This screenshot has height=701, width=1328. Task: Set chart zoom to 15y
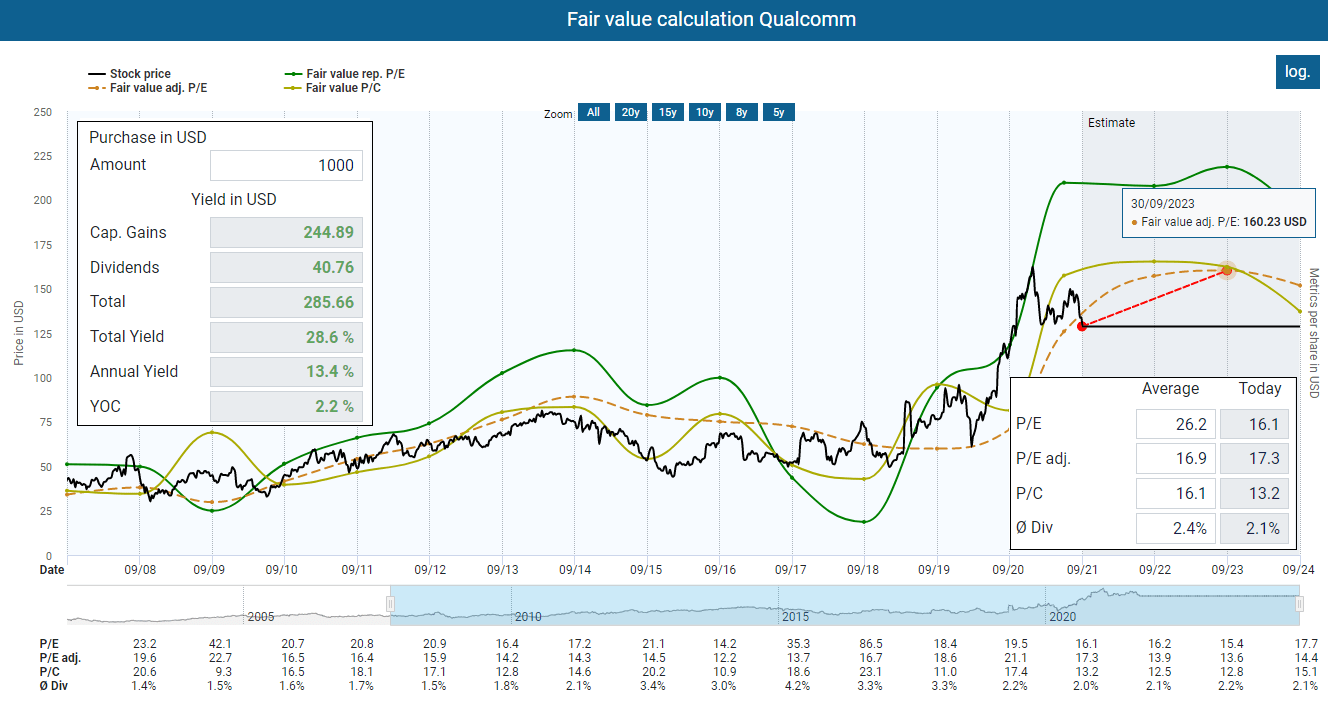point(667,112)
